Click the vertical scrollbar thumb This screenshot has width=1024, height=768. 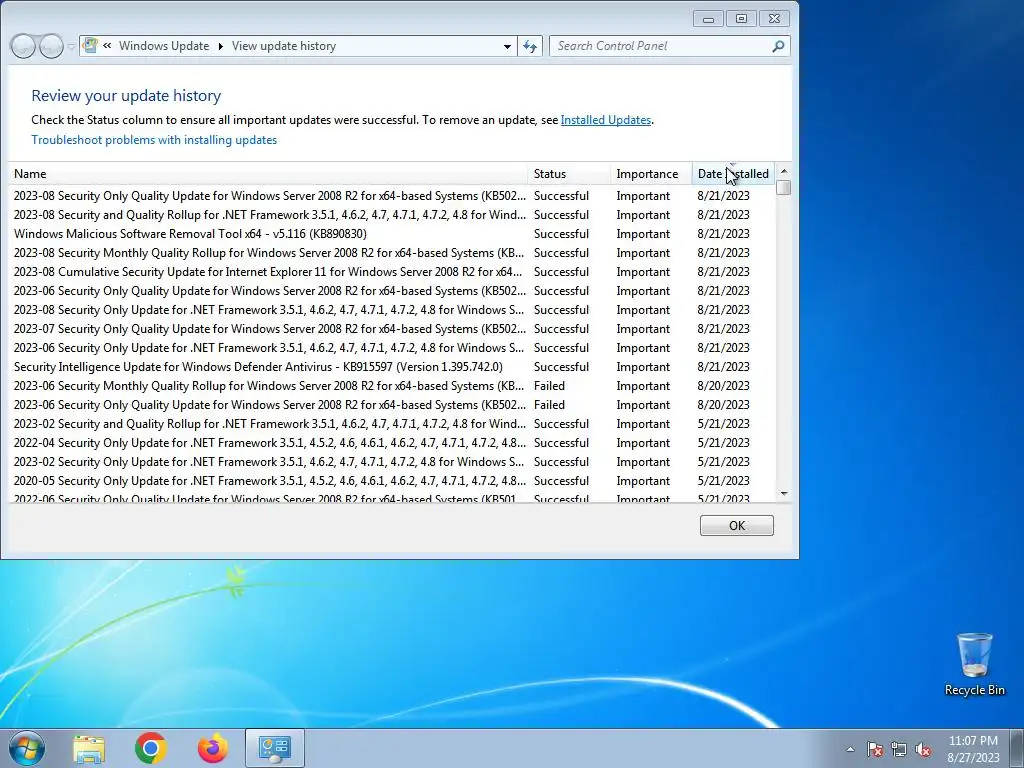tap(784, 187)
